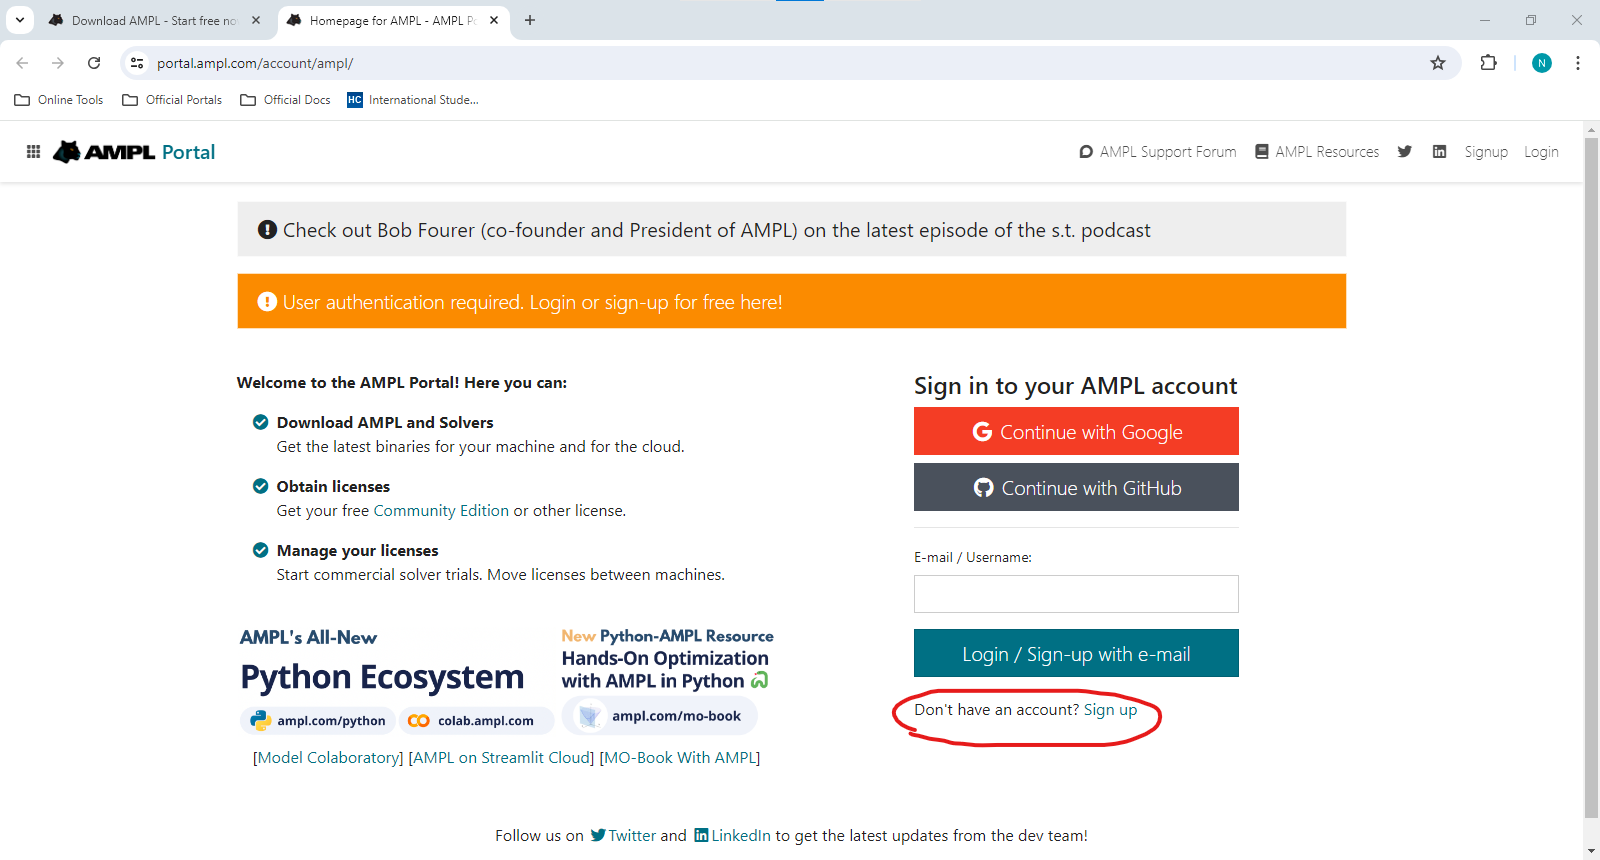The image size is (1600, 860).
Task: Click the Python Ecosystem heading
Action: (x=382, y=677)
